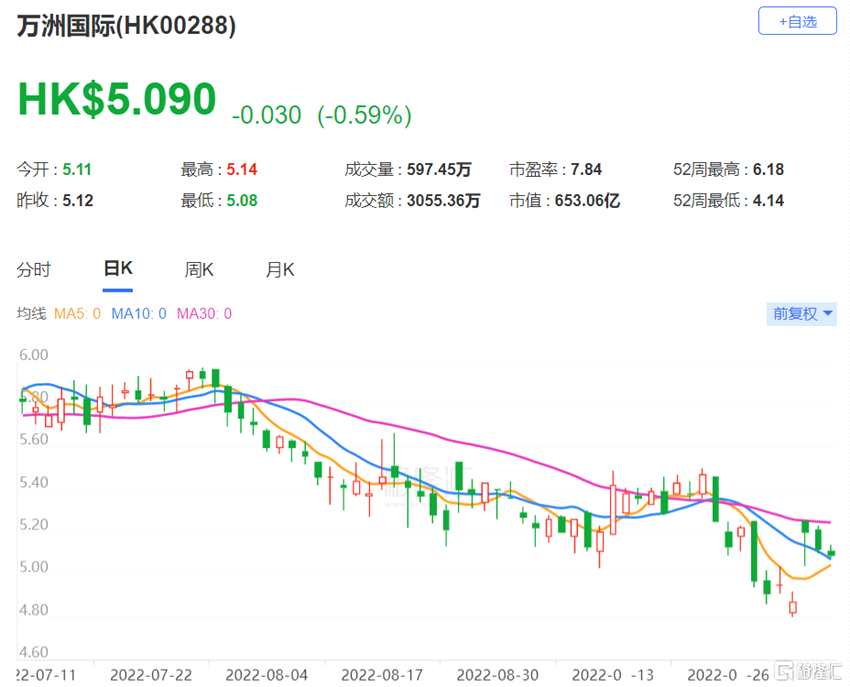The width and height of the screenshot is (850, 687).
Task: Toggle the MA30 moving average label
Action: [204, 313]
